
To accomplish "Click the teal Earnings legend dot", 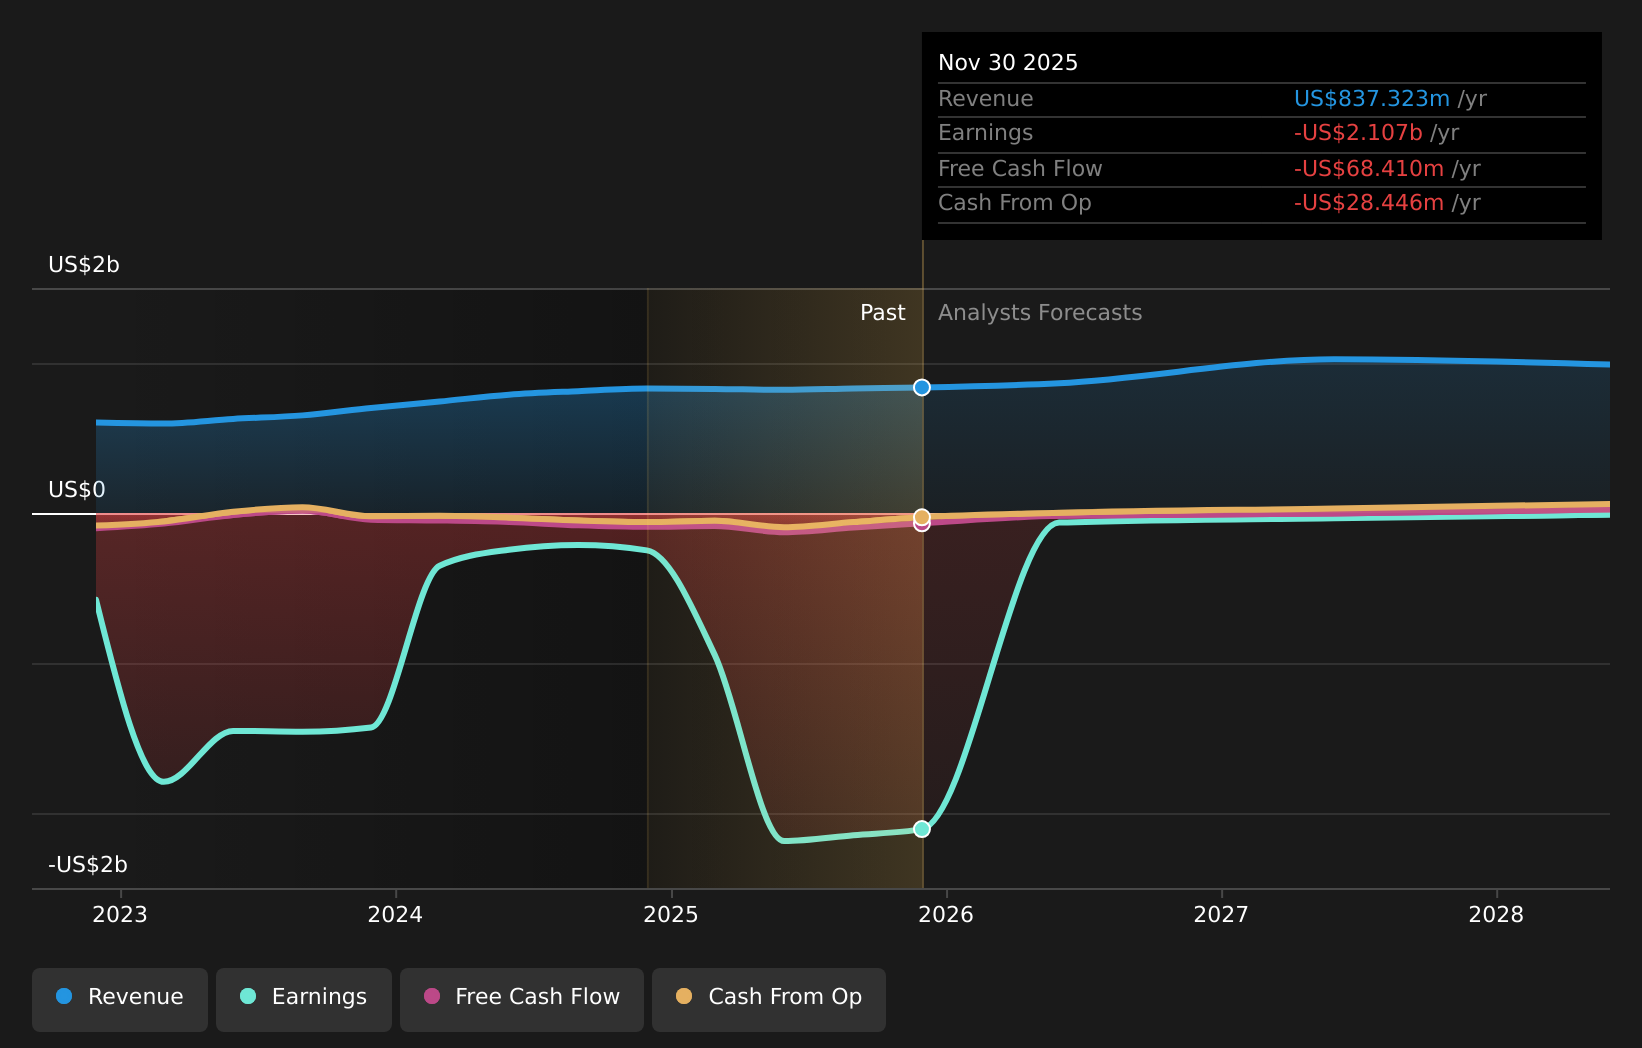I will [x=248, y=996].
